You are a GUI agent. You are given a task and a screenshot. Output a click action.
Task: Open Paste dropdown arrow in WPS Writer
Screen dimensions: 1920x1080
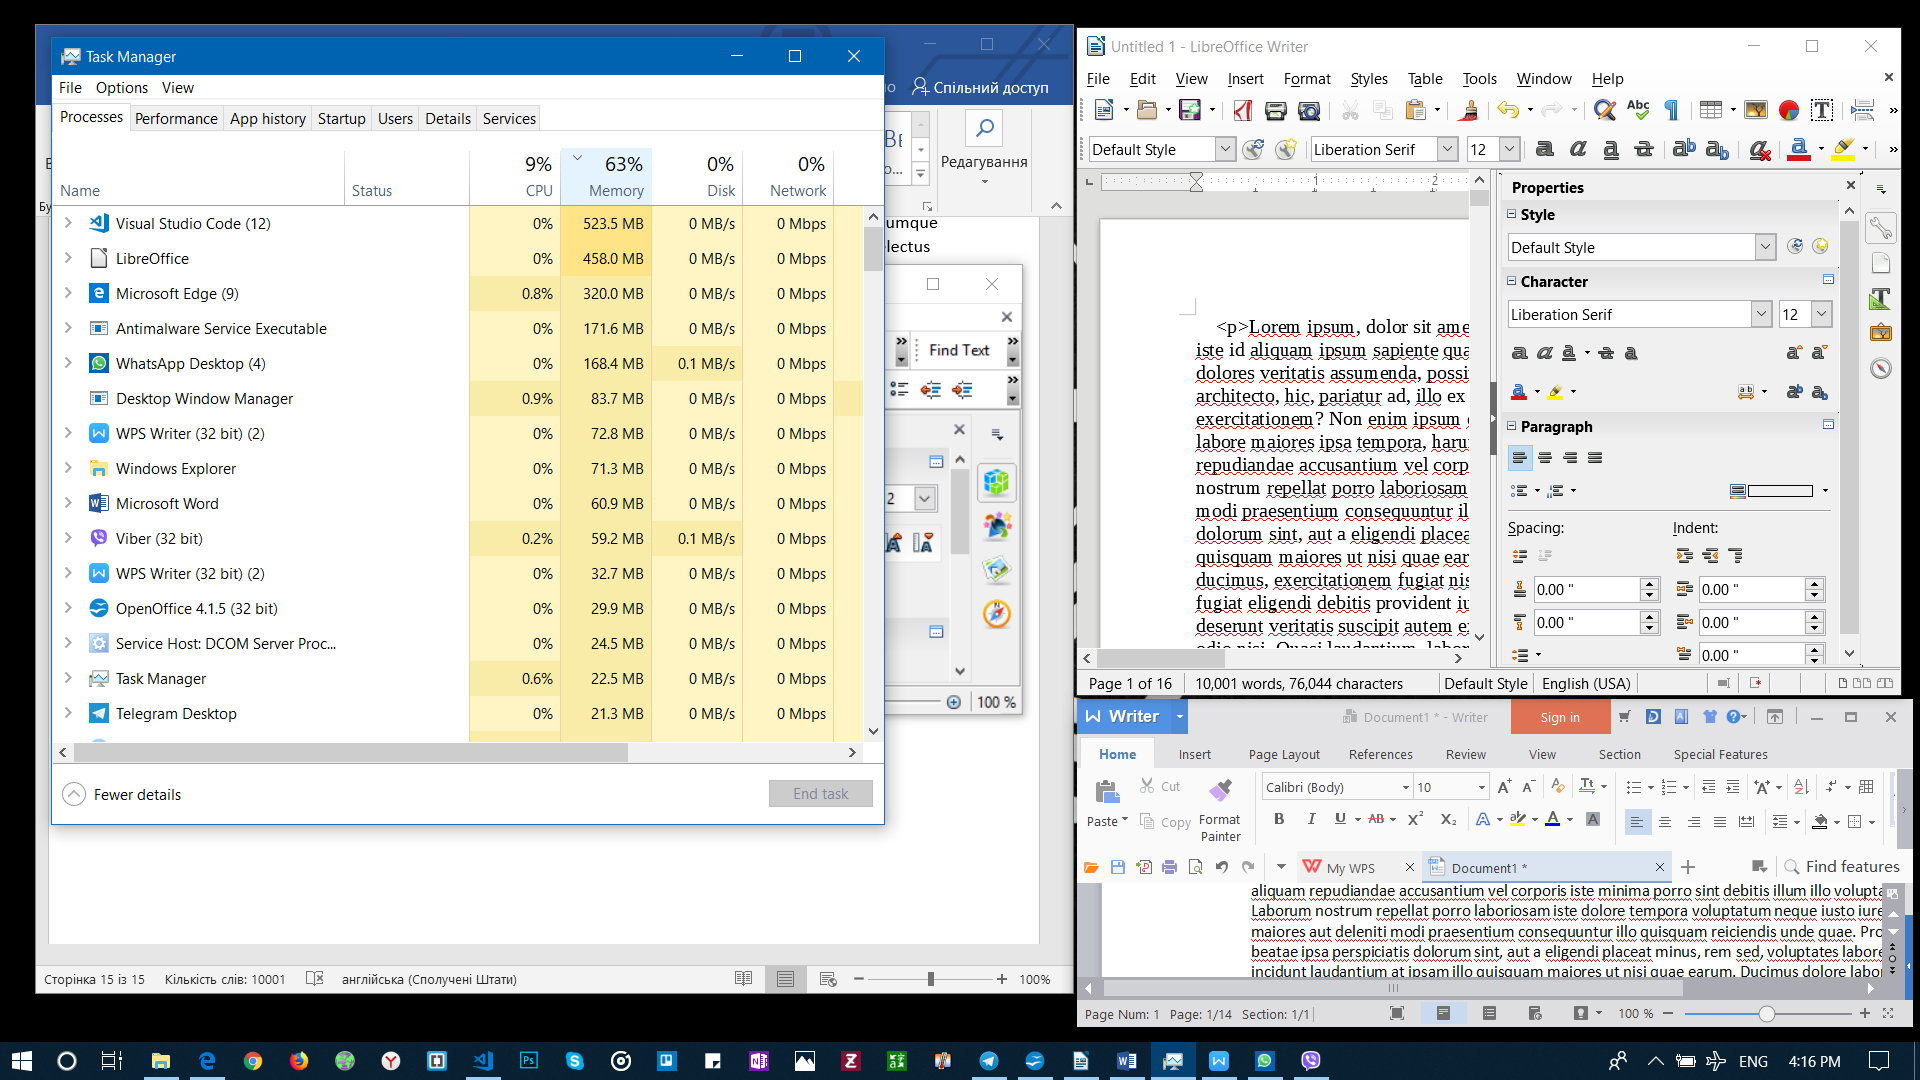(x=1125, y=820)
